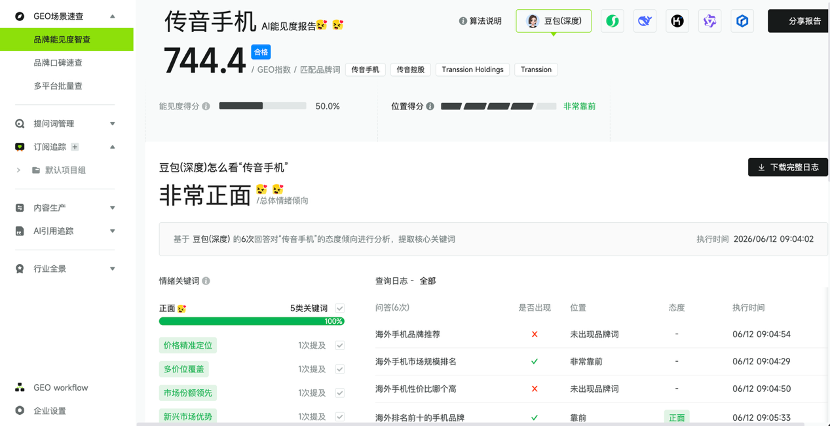Expand the 内容生产 menu arrow

[x=112, y=208]
